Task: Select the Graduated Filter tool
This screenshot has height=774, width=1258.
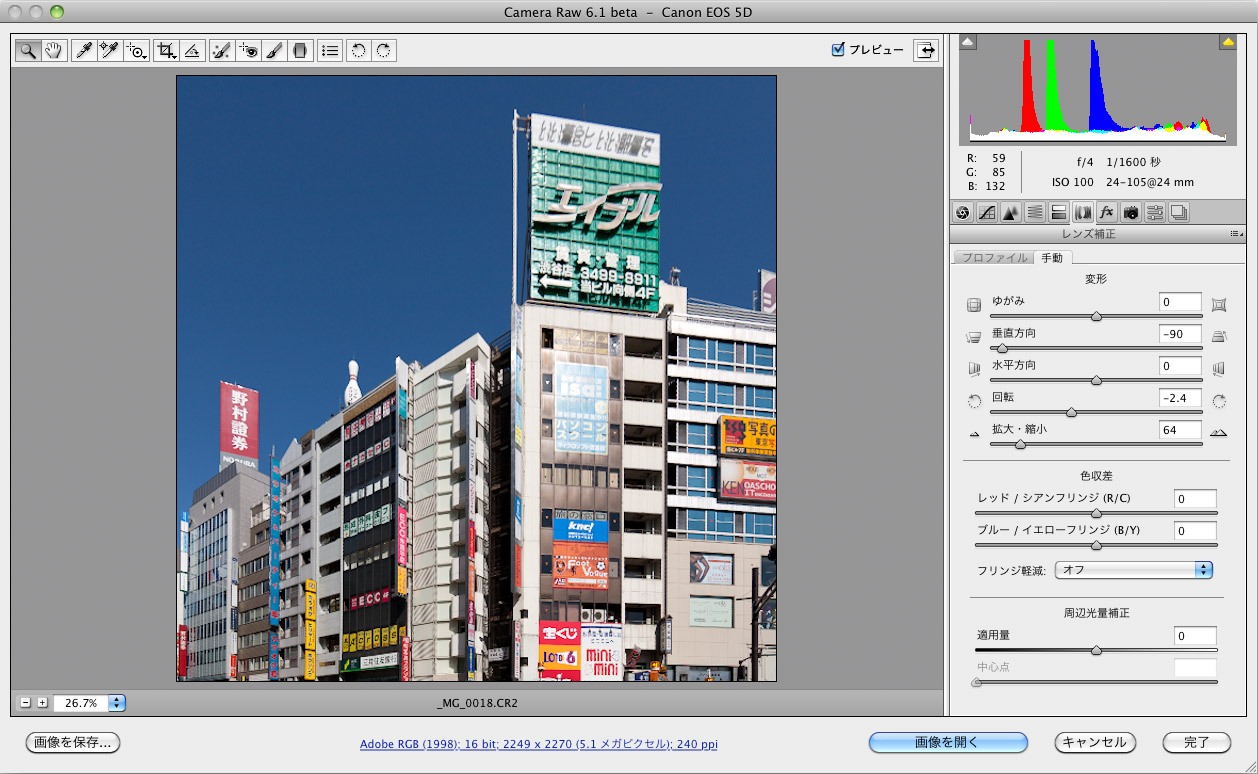Action: [300, 50]
